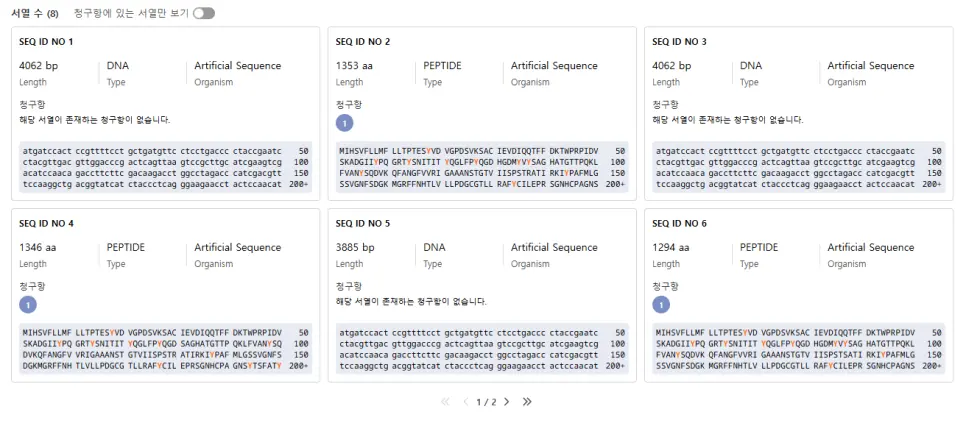The image size is (966, 423).
Task: Click the SEQ ID NO 5 heading
Action: coord(363,224)
